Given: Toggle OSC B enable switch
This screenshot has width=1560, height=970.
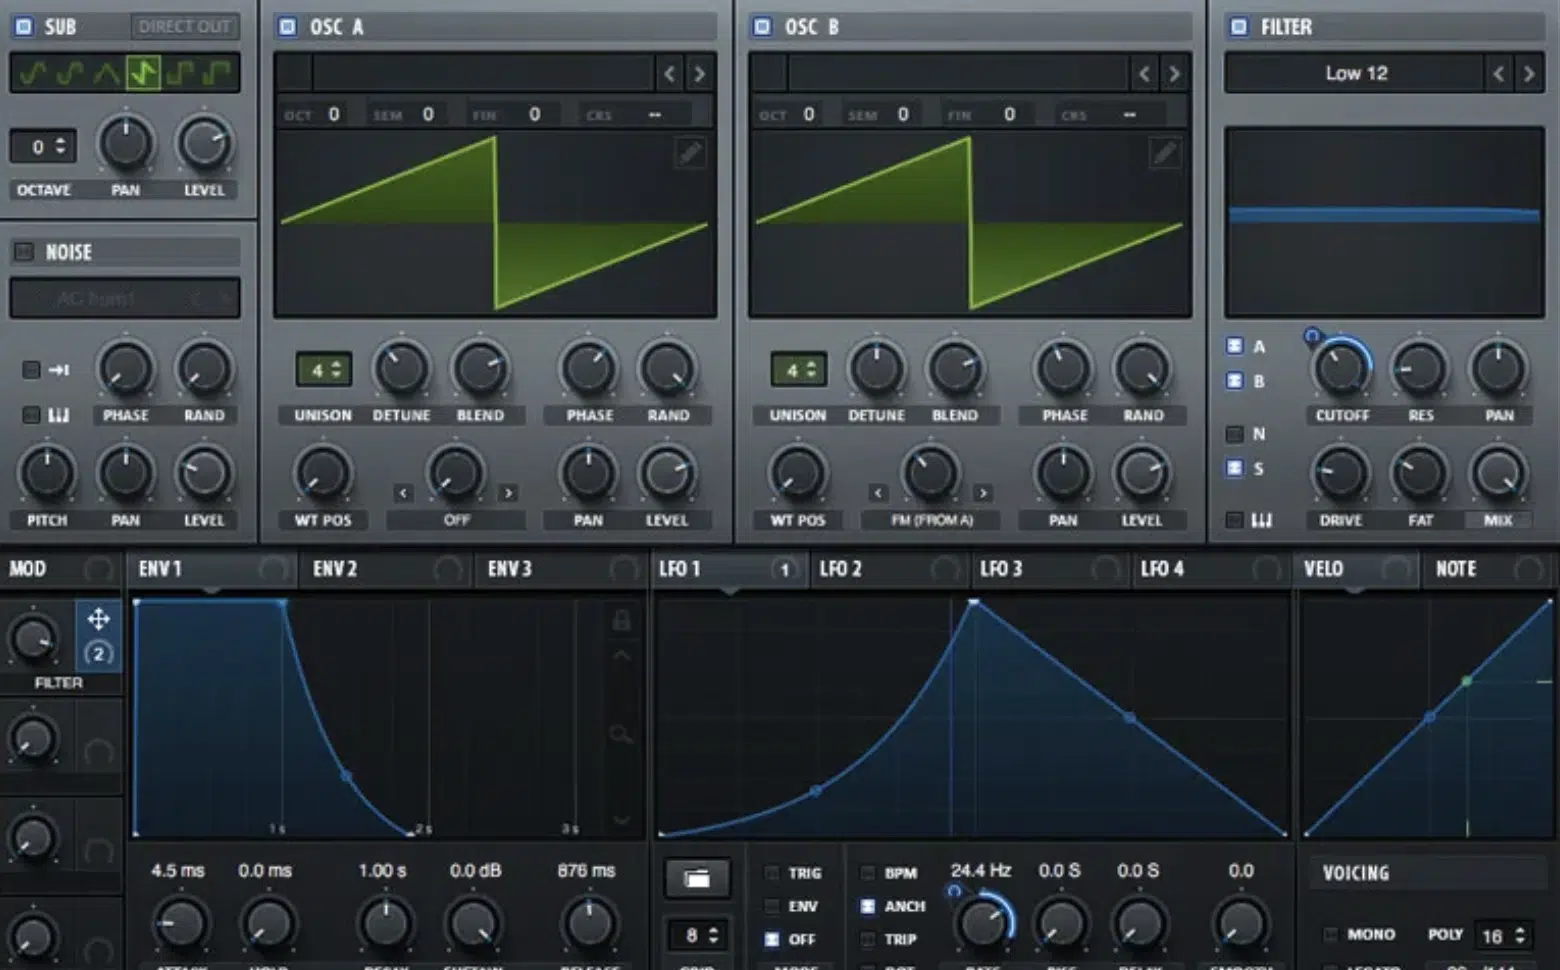Looking at the screenshot, I should coord(763,27).
